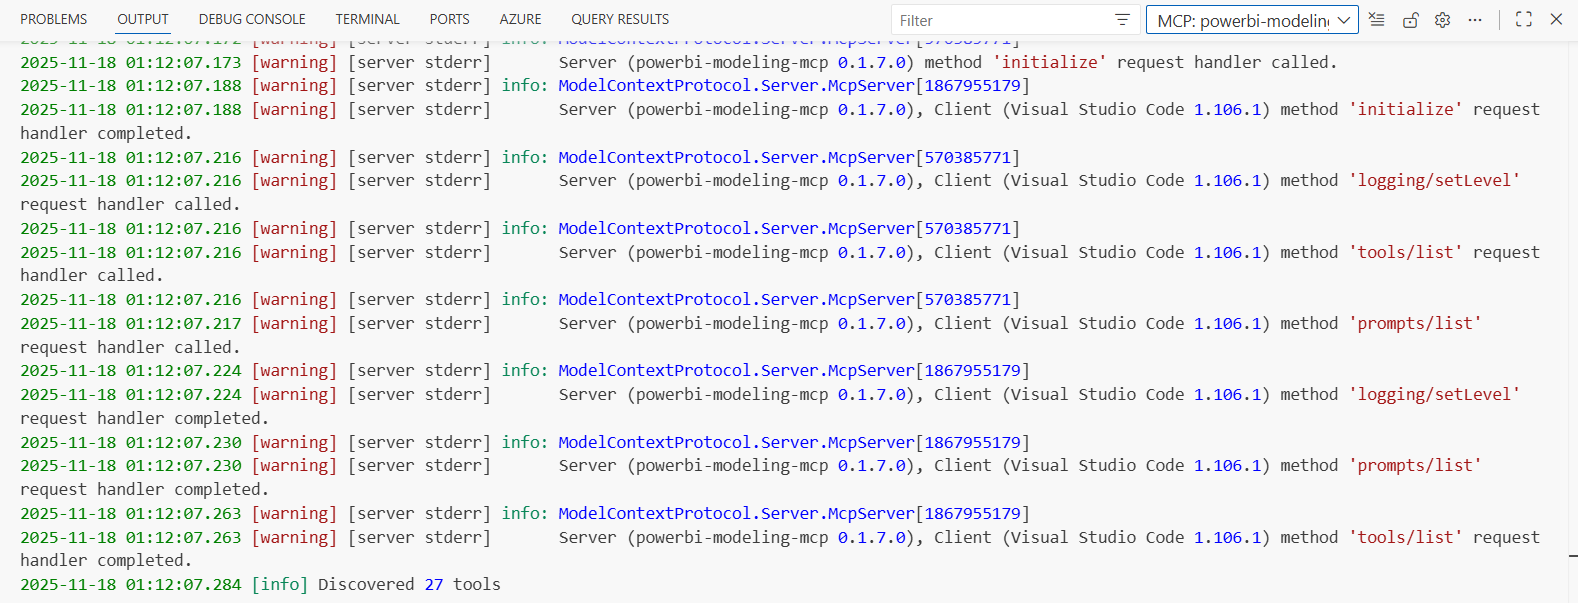The width and height of the screenshot is (1578, 603).
Task: Click the 'Discovered 27 tools' text
Action: click(x=409, y=584)
